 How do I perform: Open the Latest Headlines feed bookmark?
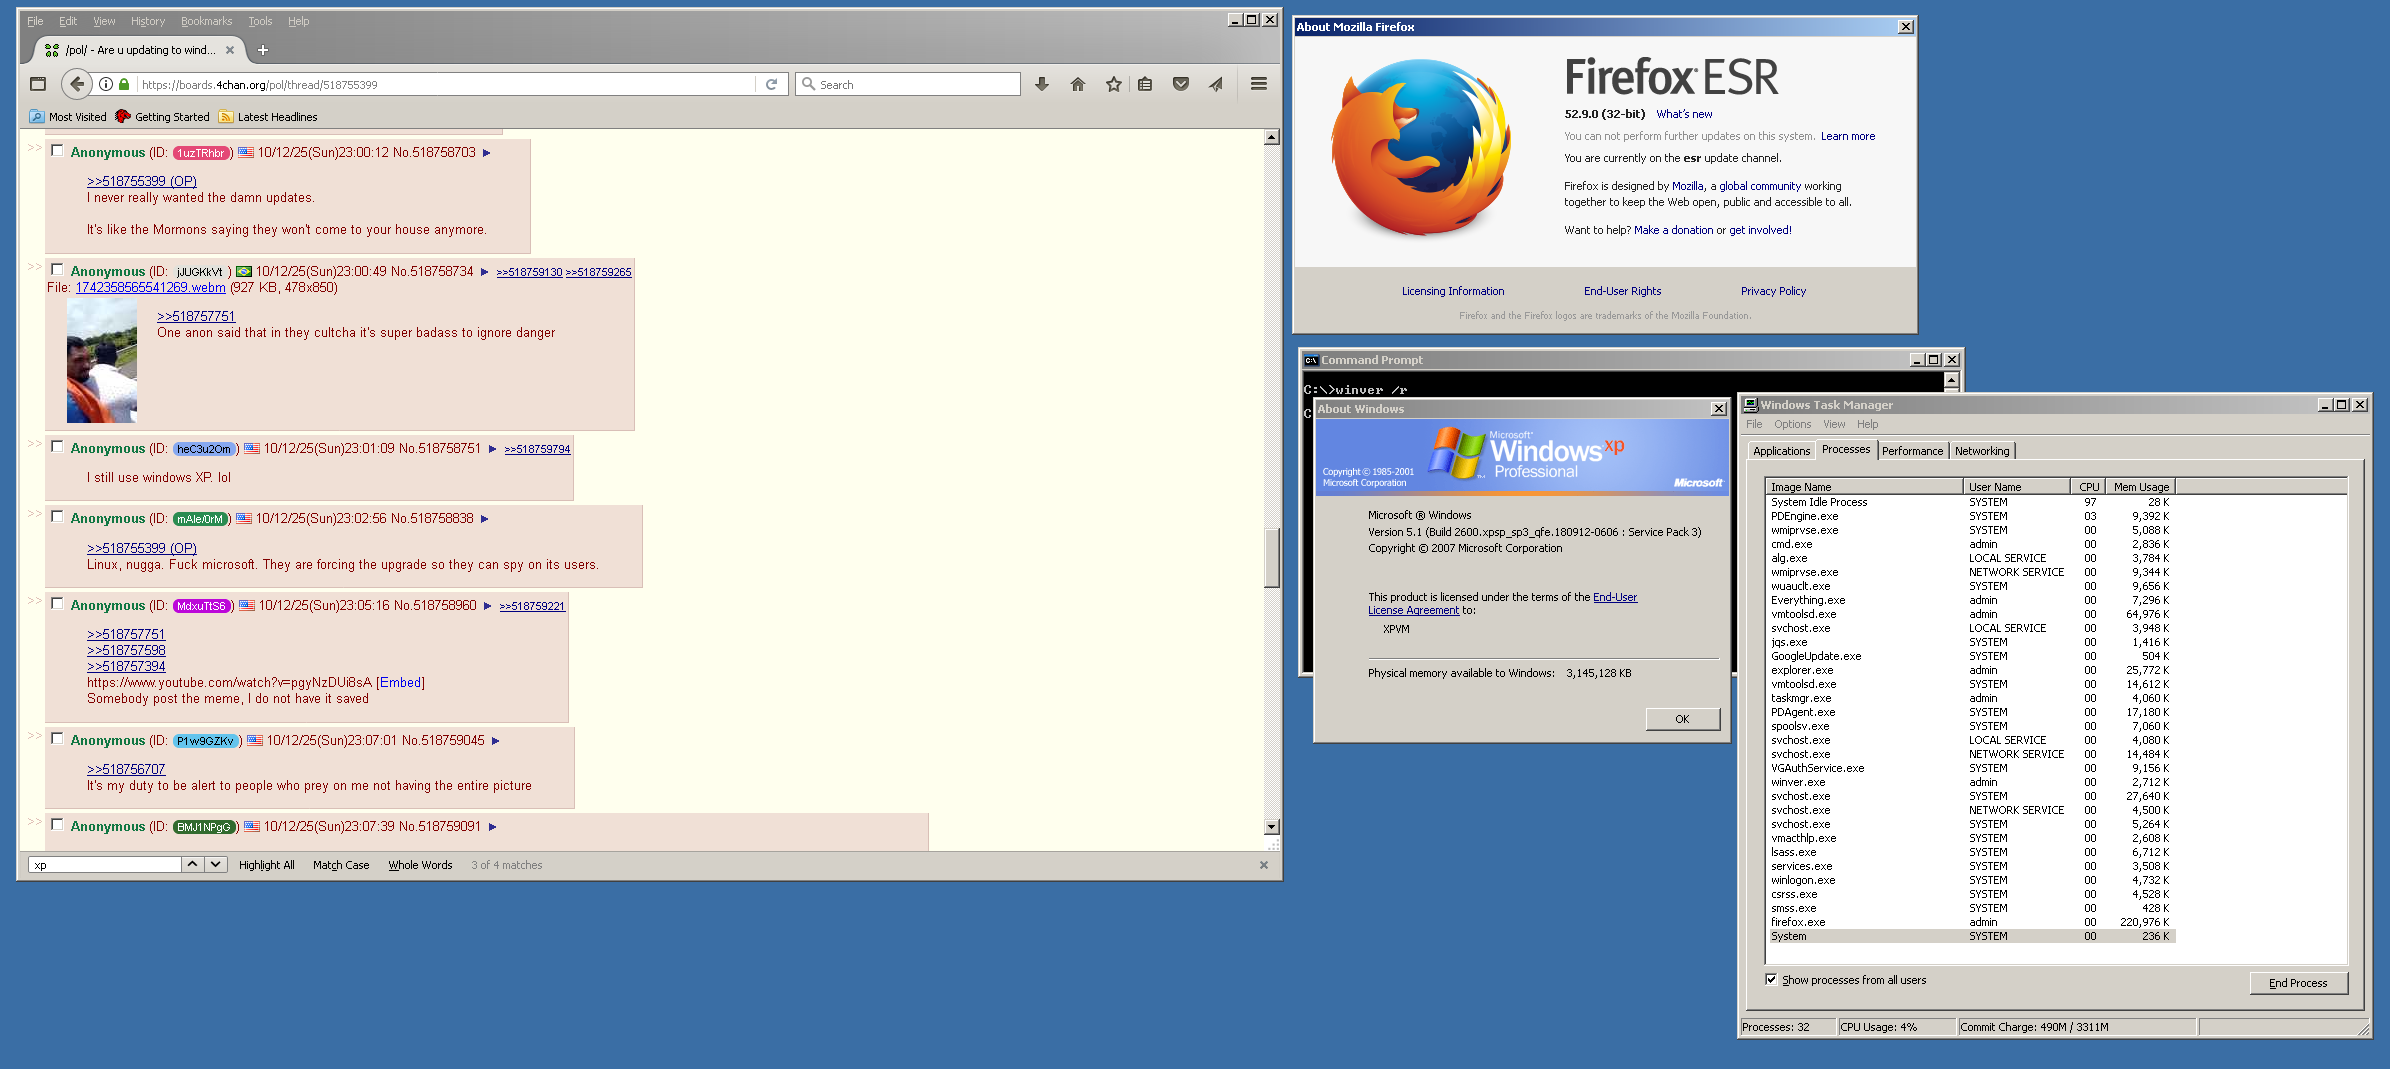click(268, 117)
